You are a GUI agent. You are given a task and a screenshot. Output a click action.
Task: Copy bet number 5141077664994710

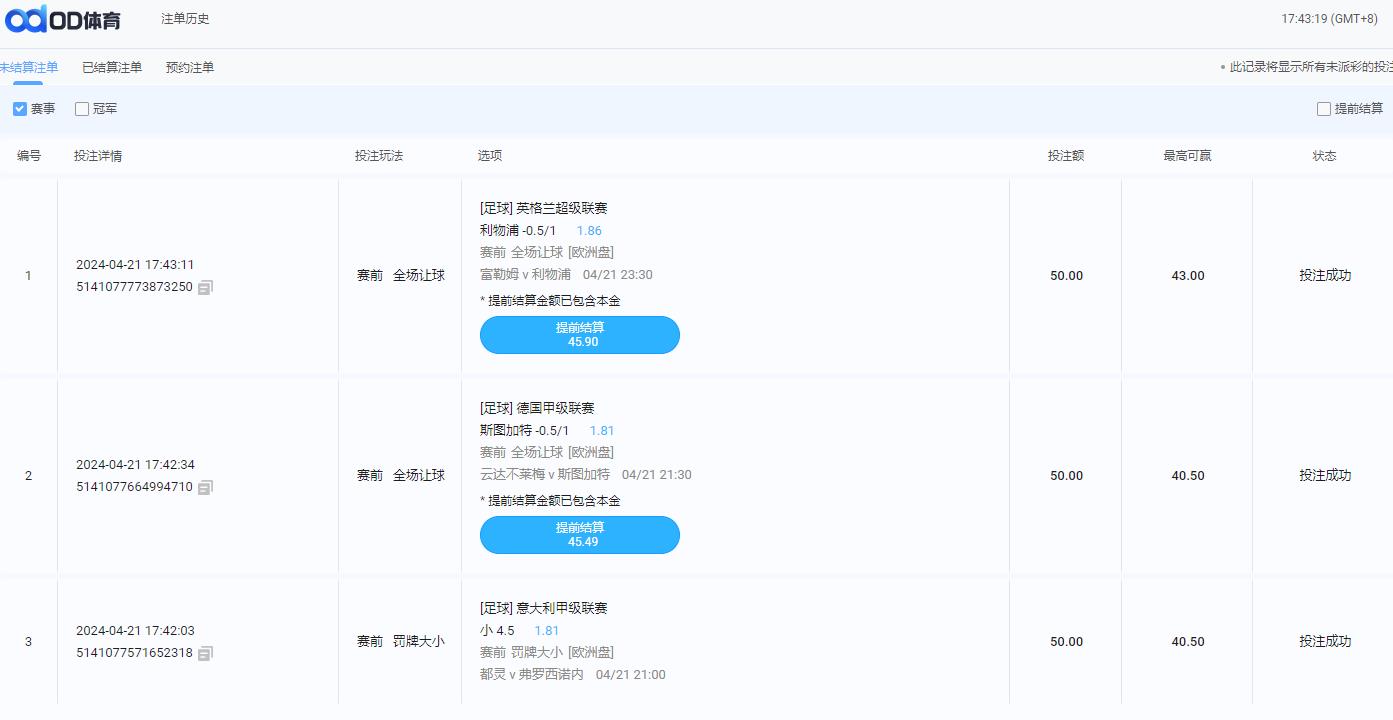coord(205,488)
